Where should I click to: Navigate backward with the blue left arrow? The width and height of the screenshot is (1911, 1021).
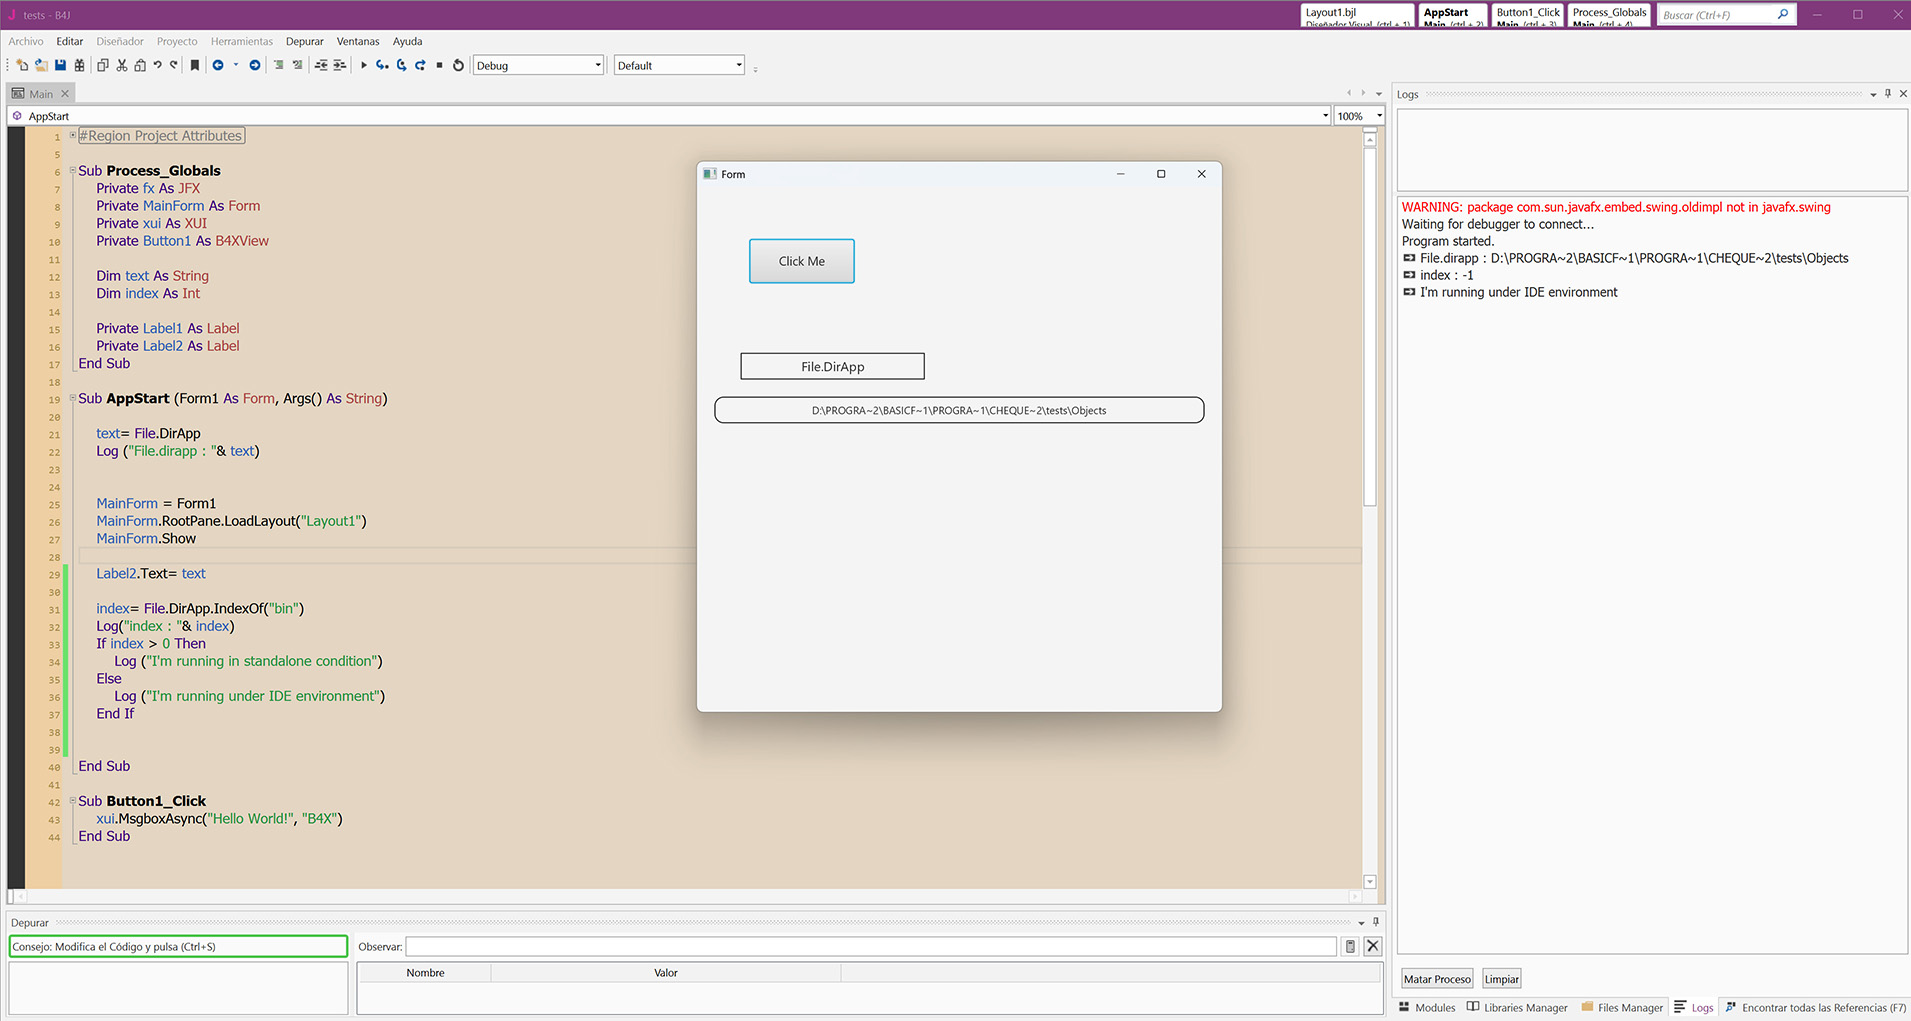click(218, 65)
